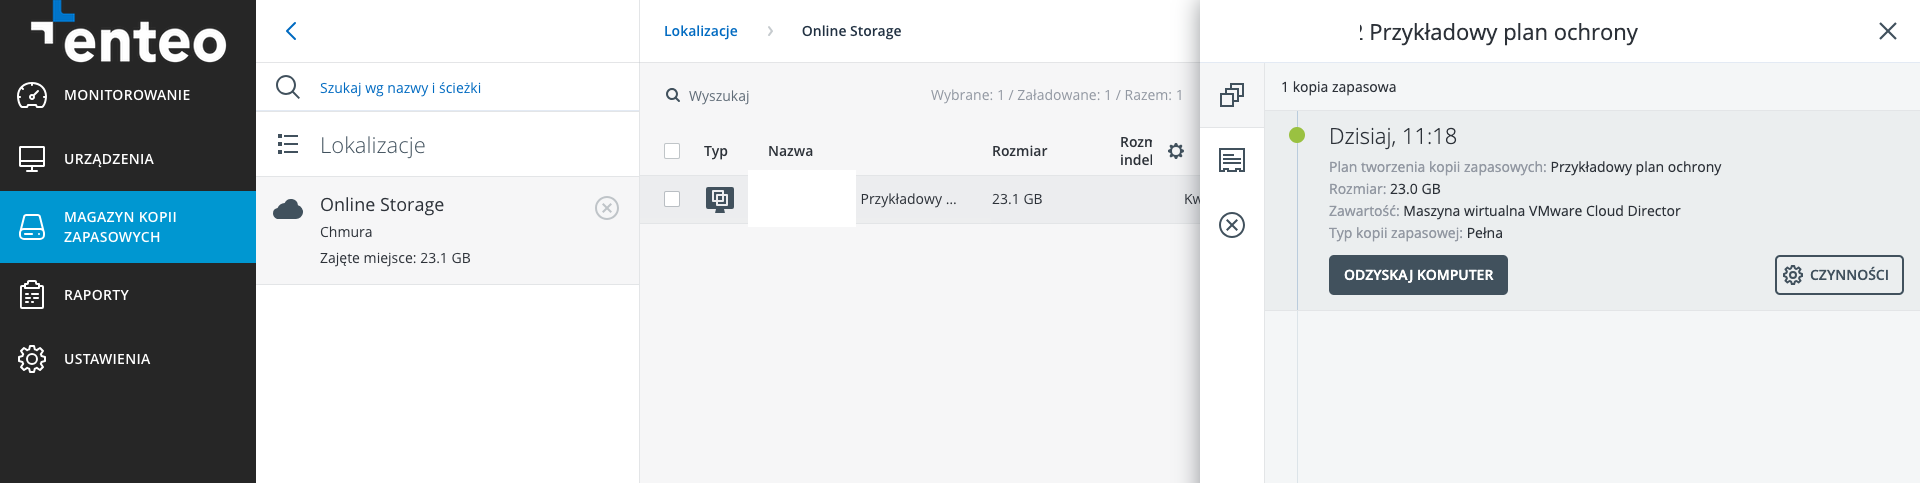Click the circled X delete icon in side panel

coord(1232,225)
